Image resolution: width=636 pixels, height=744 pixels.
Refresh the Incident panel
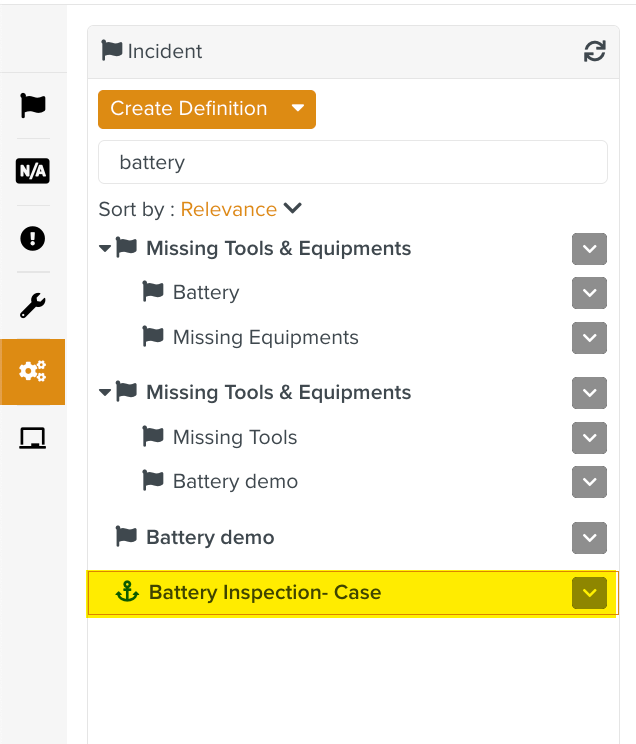(595, 52)
